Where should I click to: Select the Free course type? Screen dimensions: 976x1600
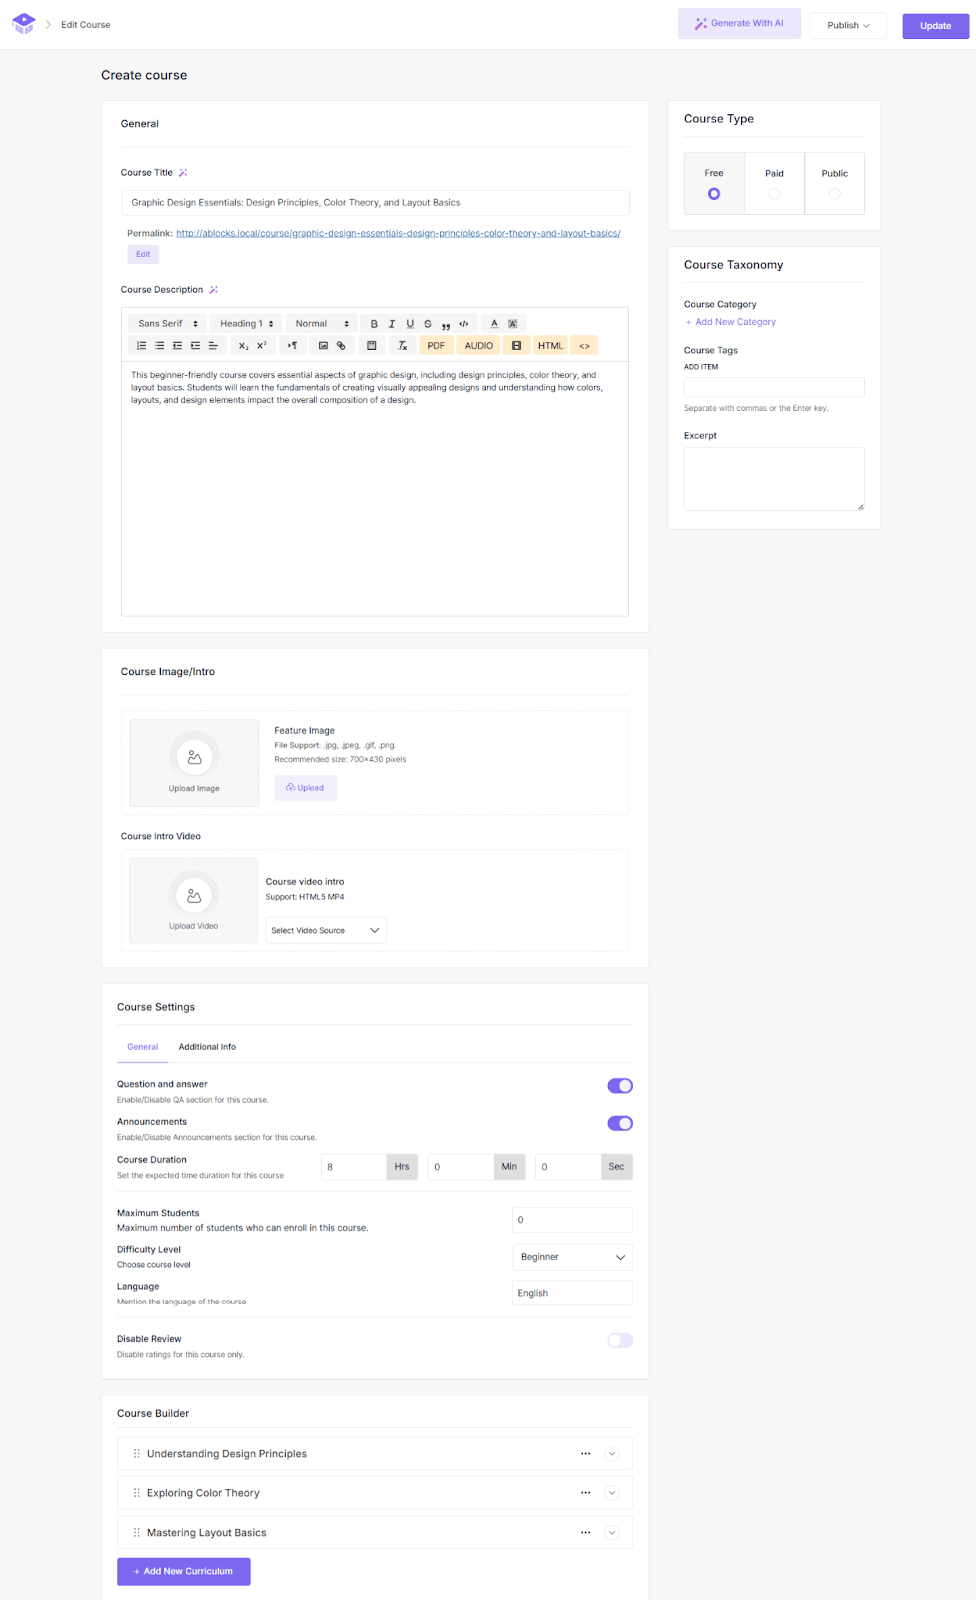(714, 184)
